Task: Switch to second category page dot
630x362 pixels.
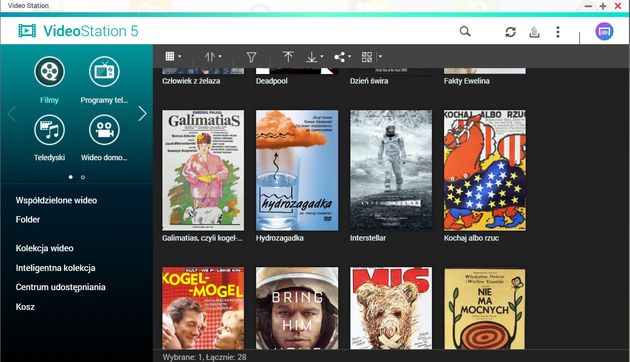Action: click(83, 177)
